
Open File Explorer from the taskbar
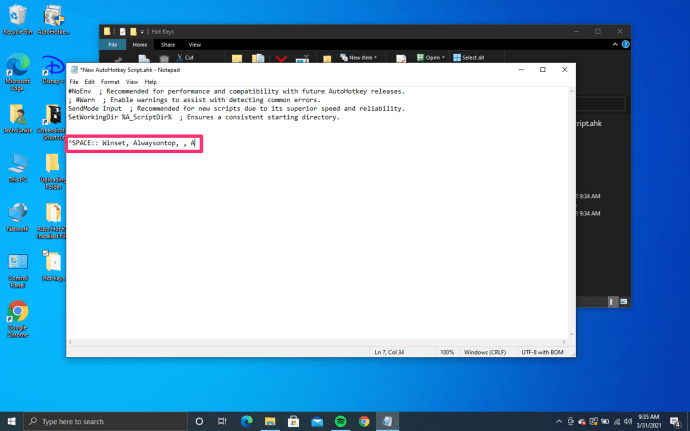(x=270, y=421)
